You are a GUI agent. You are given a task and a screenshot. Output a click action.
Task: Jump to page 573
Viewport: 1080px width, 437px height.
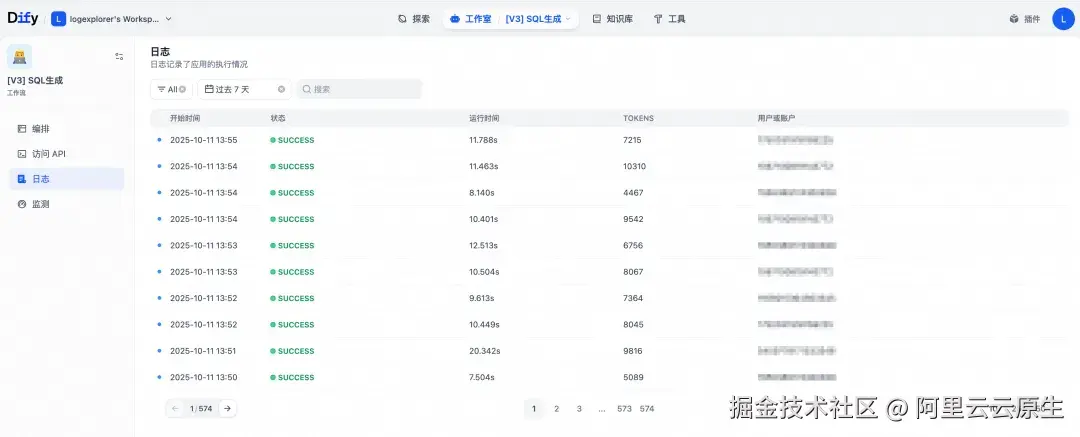[x=624, y=409]
